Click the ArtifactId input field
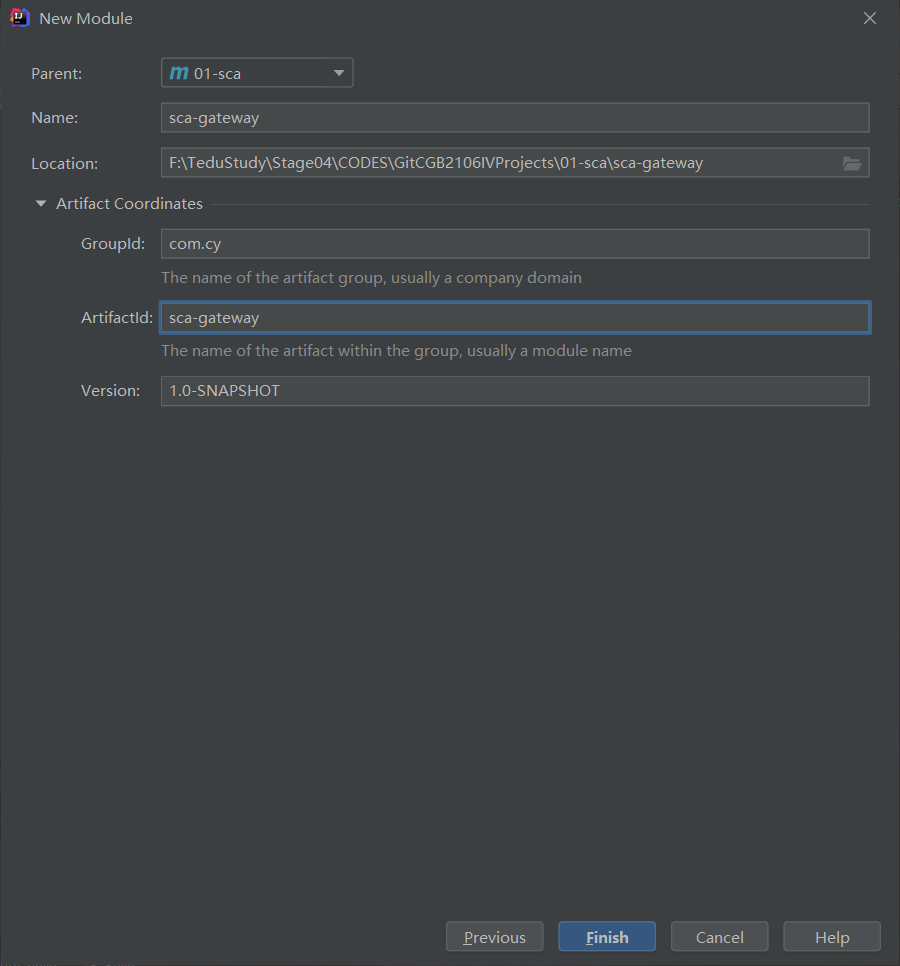This screenshot has height=966, width=900. click(x=515, y=317)
